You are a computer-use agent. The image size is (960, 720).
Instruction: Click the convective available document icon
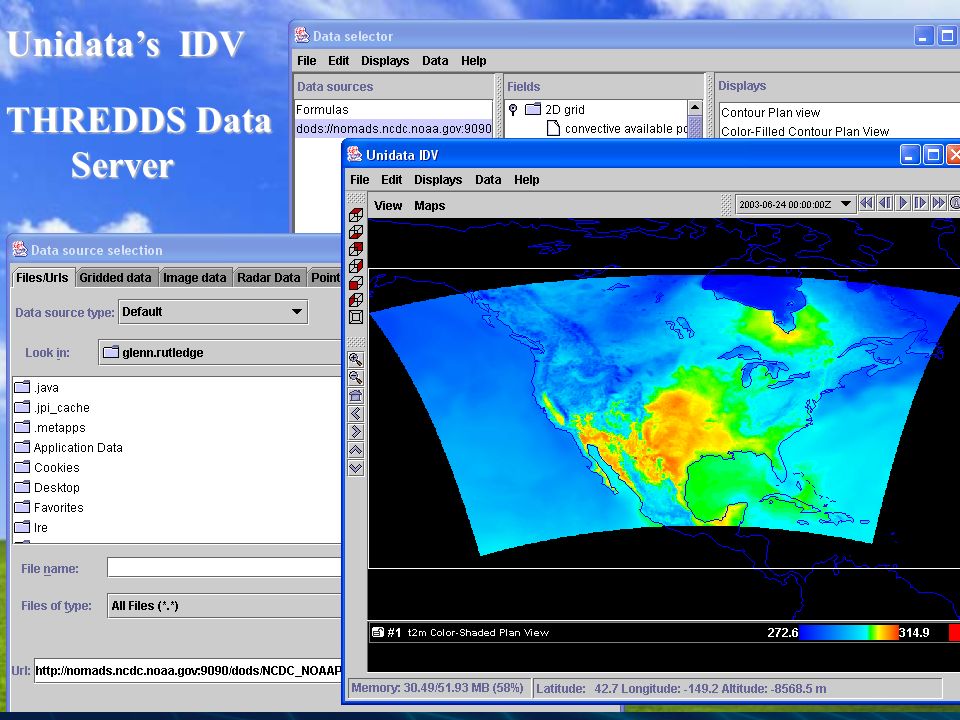pyautogui.click(x=553, y=128)
